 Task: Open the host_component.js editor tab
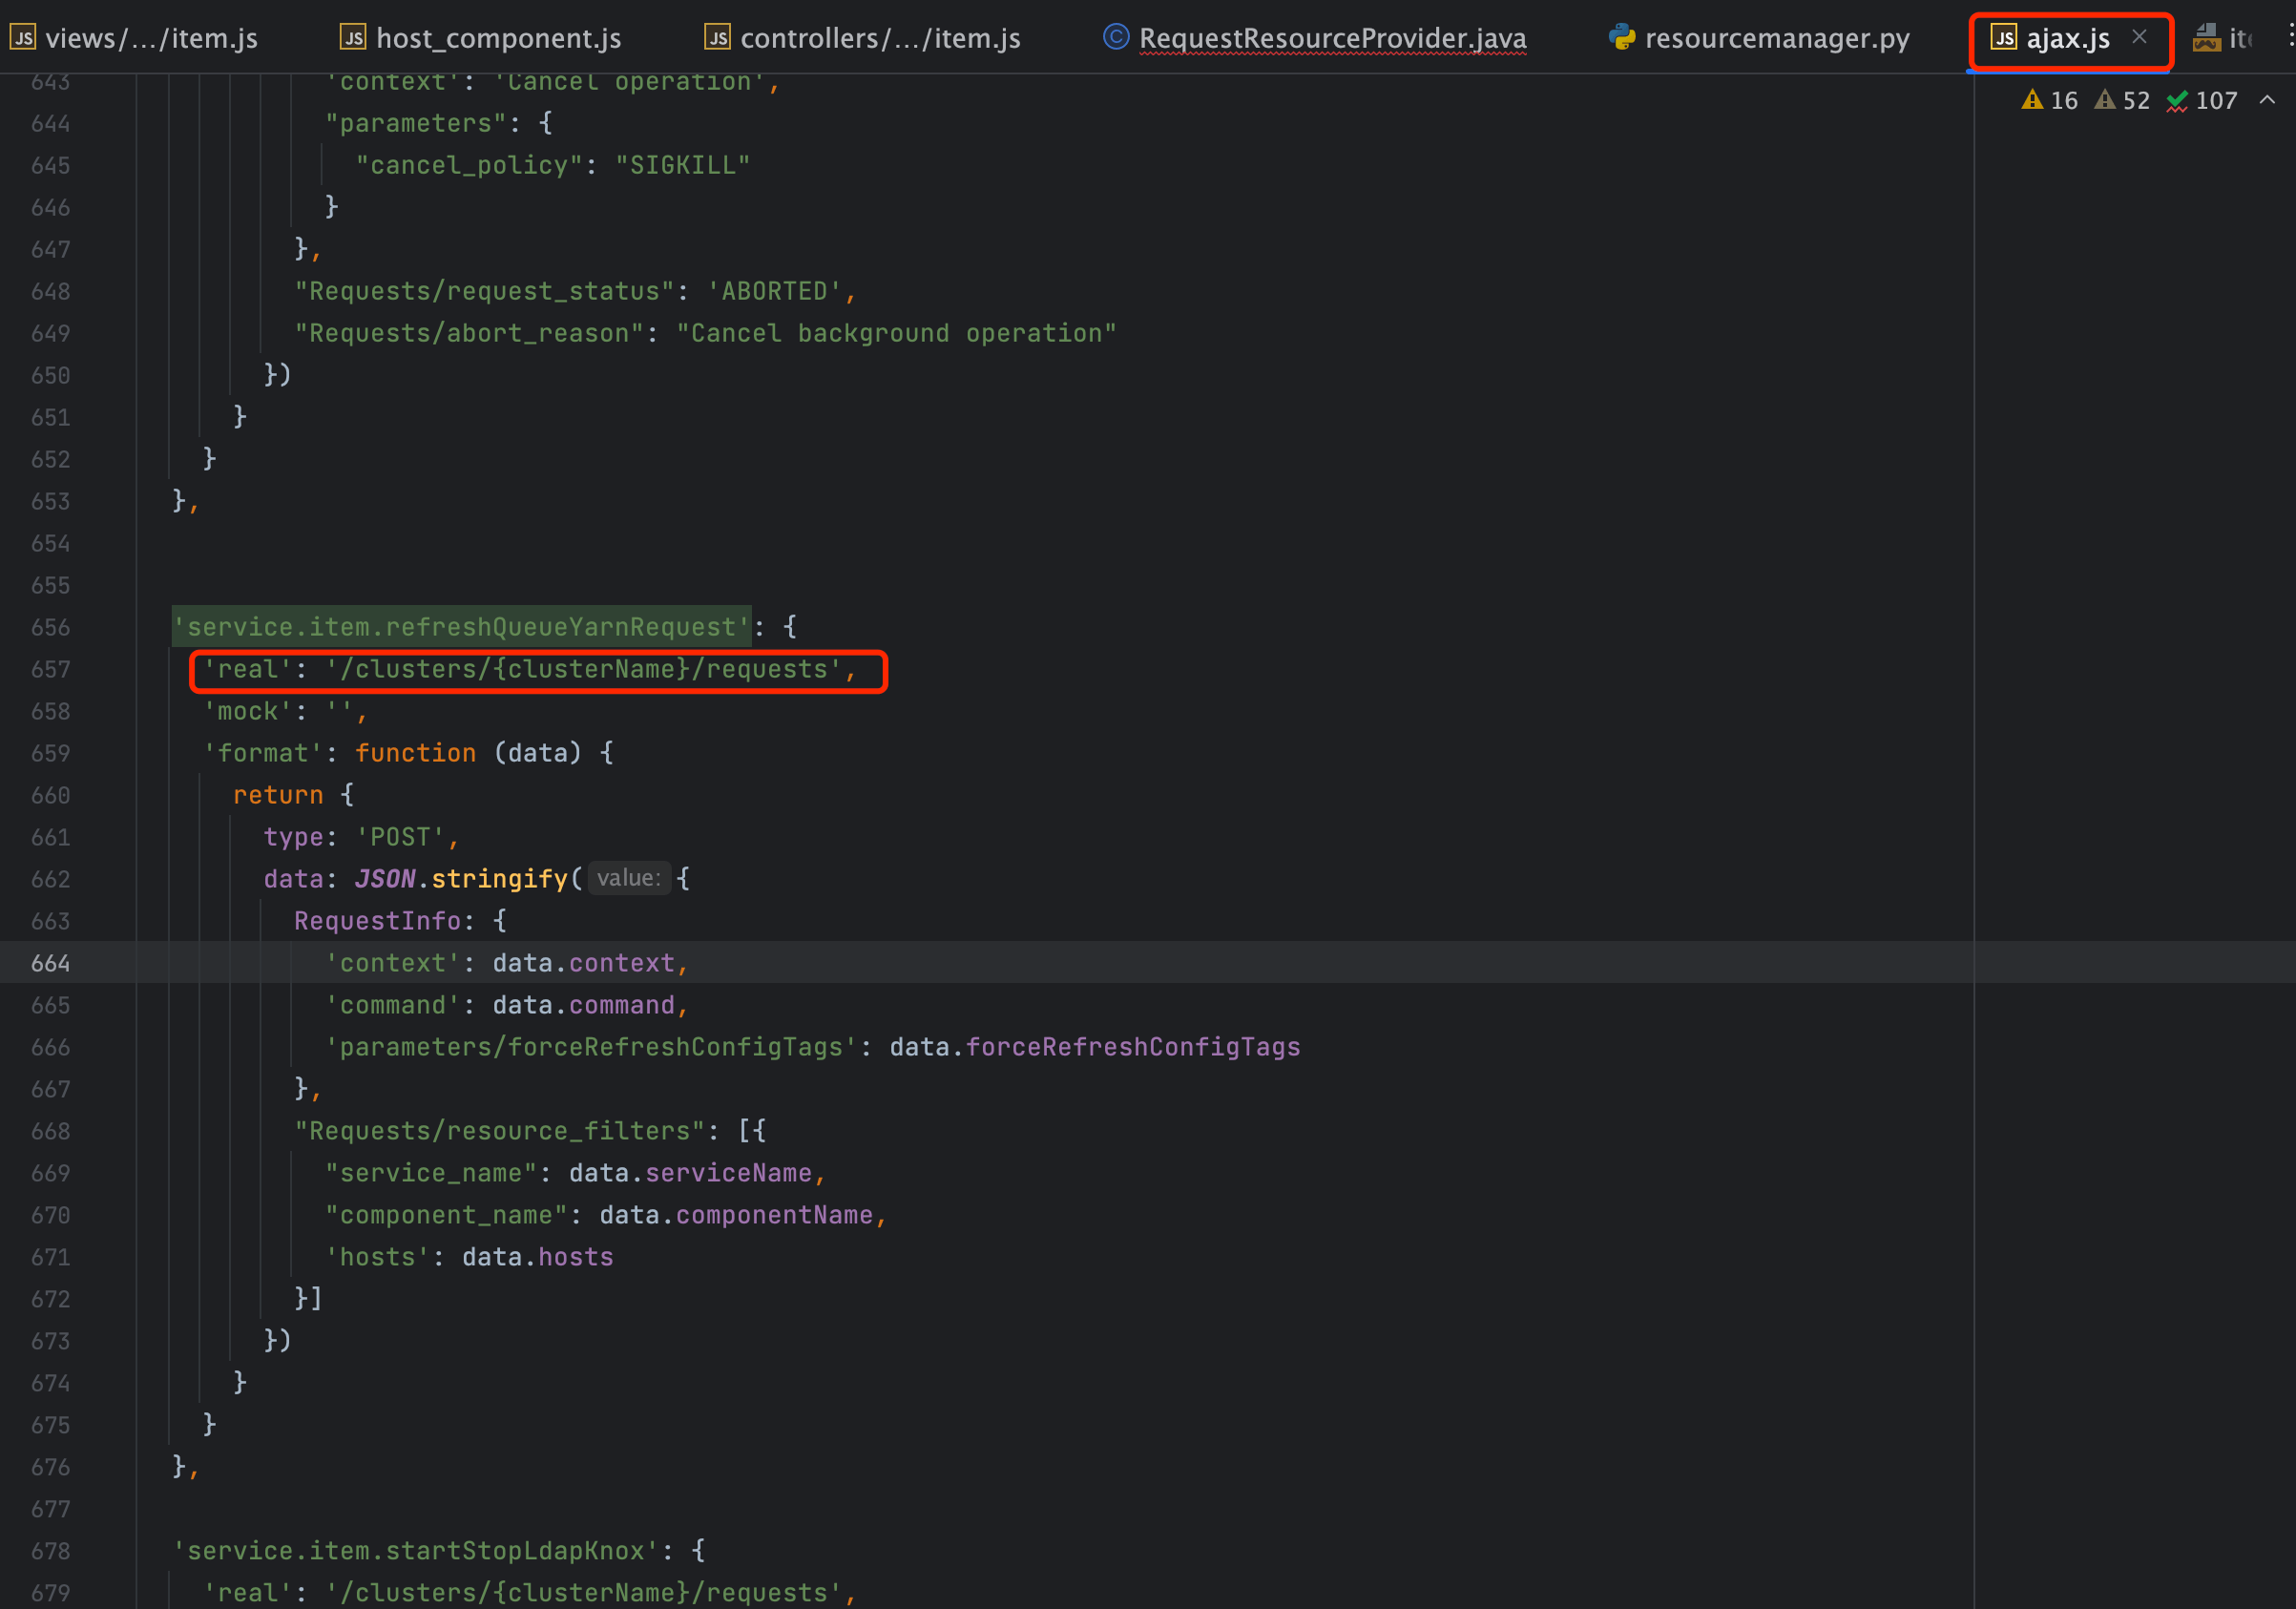coord(481,38)
